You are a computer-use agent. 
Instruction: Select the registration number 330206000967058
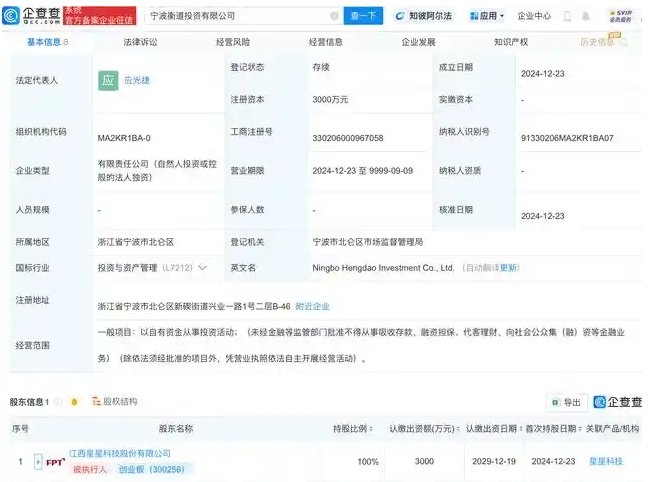click(x=348, y=138)
